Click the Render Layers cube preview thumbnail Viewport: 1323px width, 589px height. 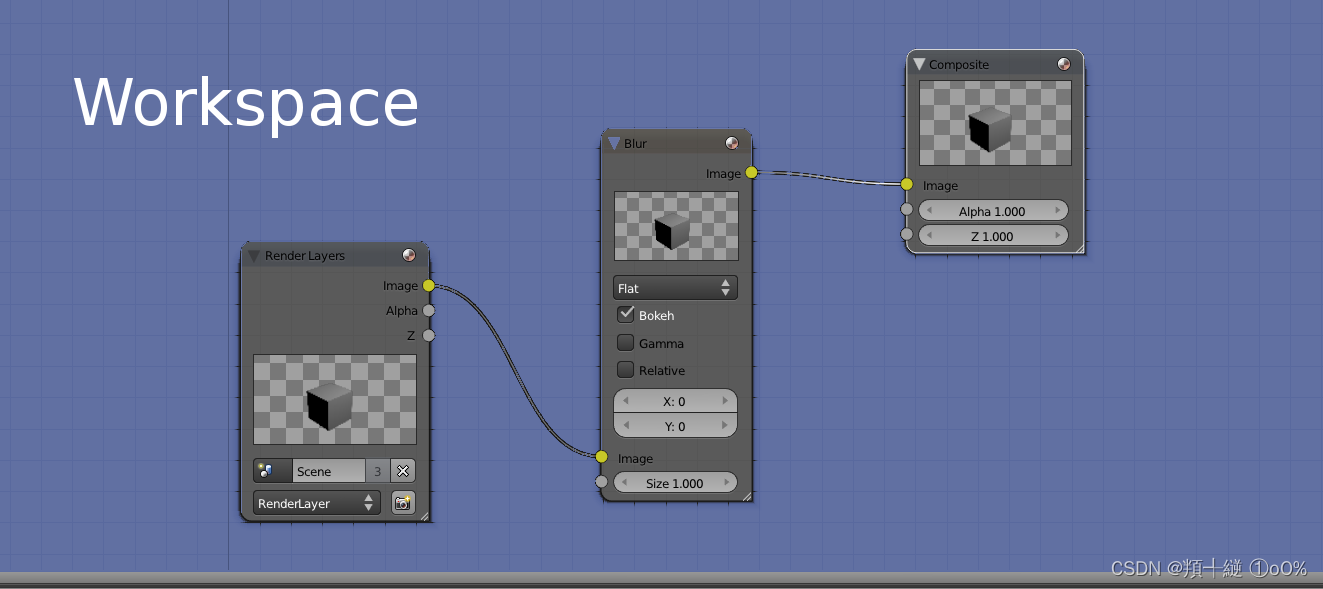335,400
